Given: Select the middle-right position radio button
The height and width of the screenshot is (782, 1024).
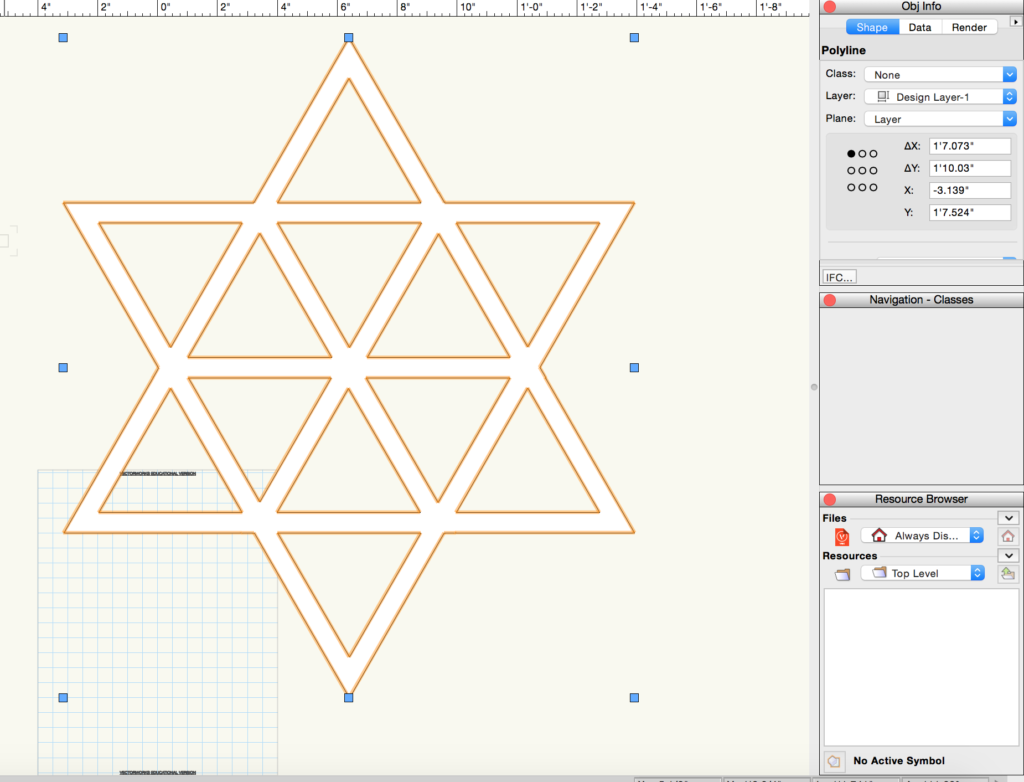Looking at the screenshot, I should tap(873, 171).
